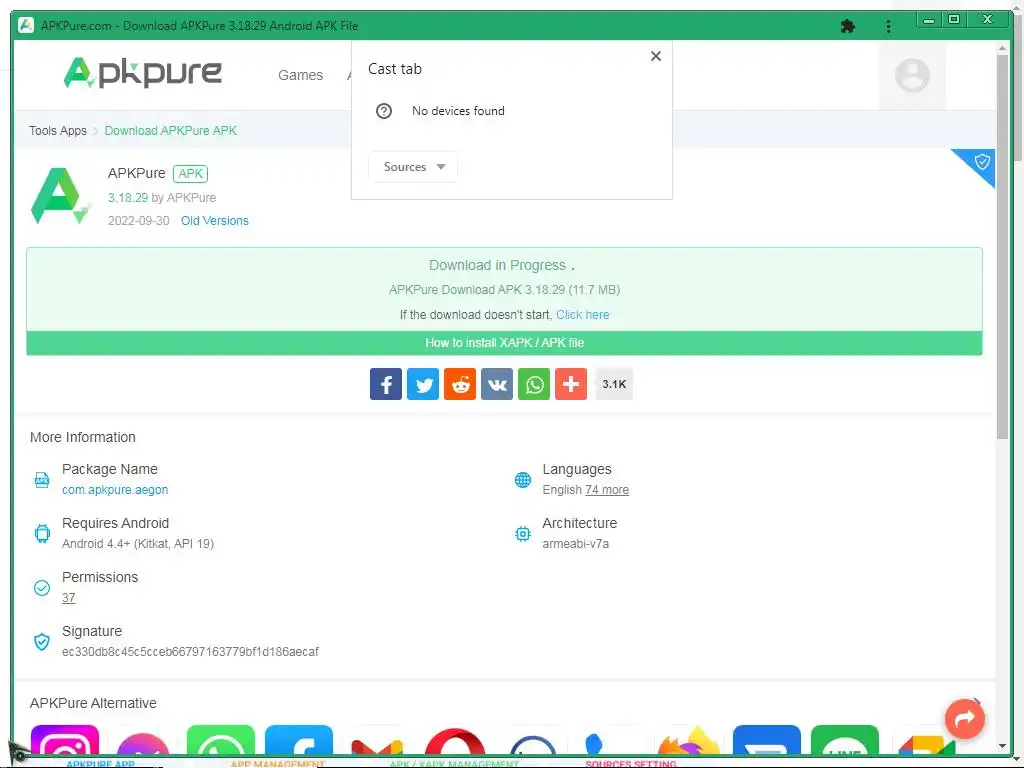The image size is (1024, 768).
Task: Share on Twitter
Action: pyautogui.click(x=423, y=384)
